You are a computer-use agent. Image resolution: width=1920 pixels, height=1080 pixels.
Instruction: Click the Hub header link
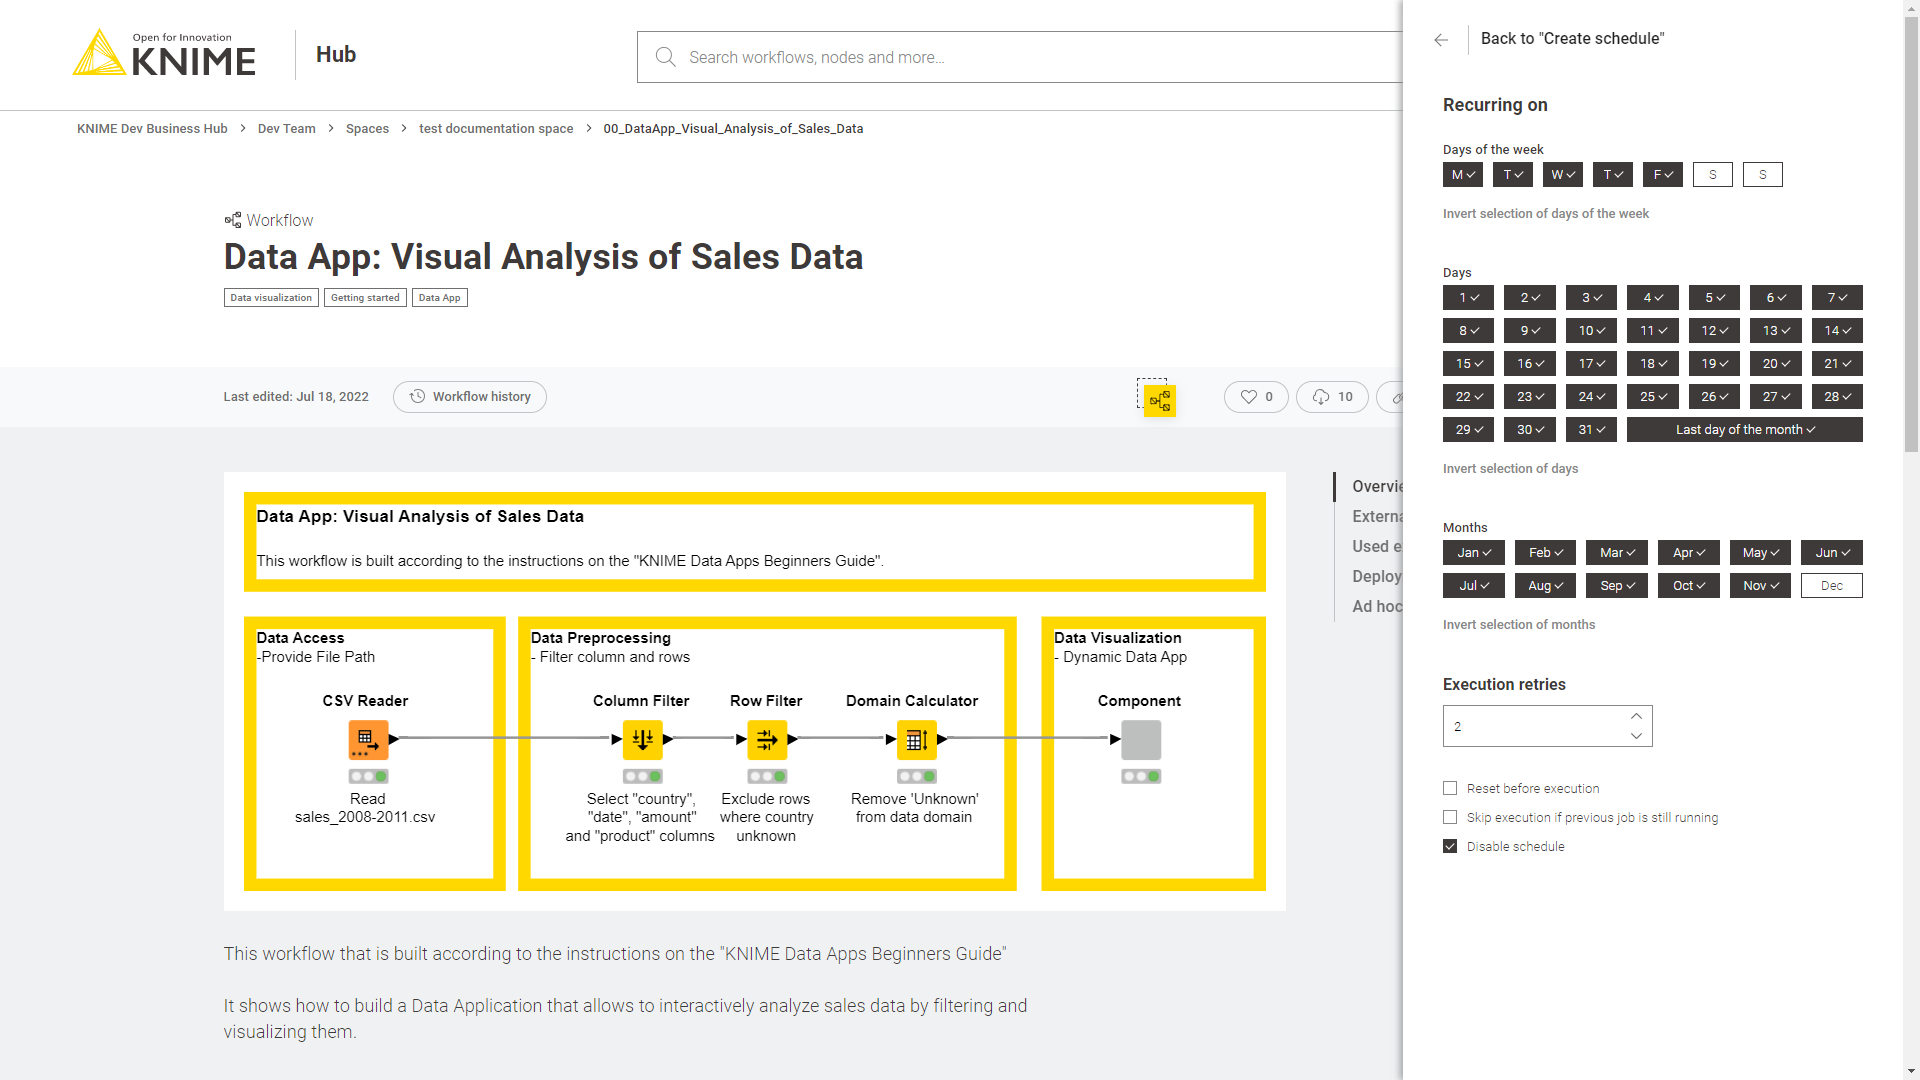coord(336,55)
